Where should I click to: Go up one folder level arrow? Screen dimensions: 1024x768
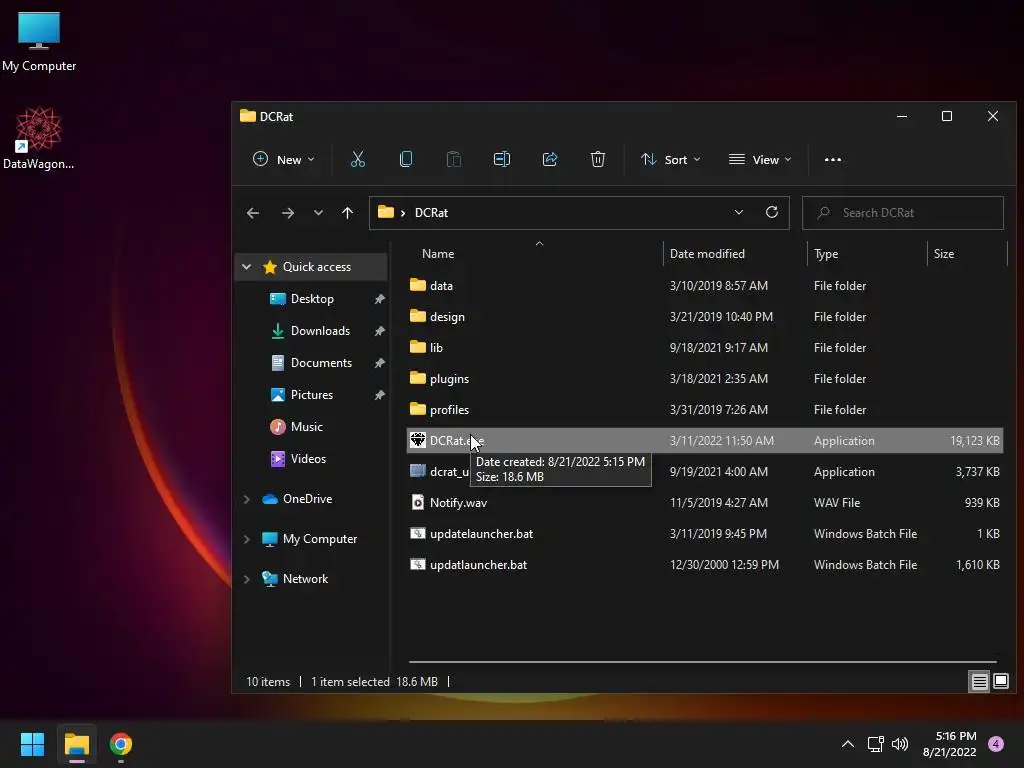pyautogui.click(x=347, y=213)
